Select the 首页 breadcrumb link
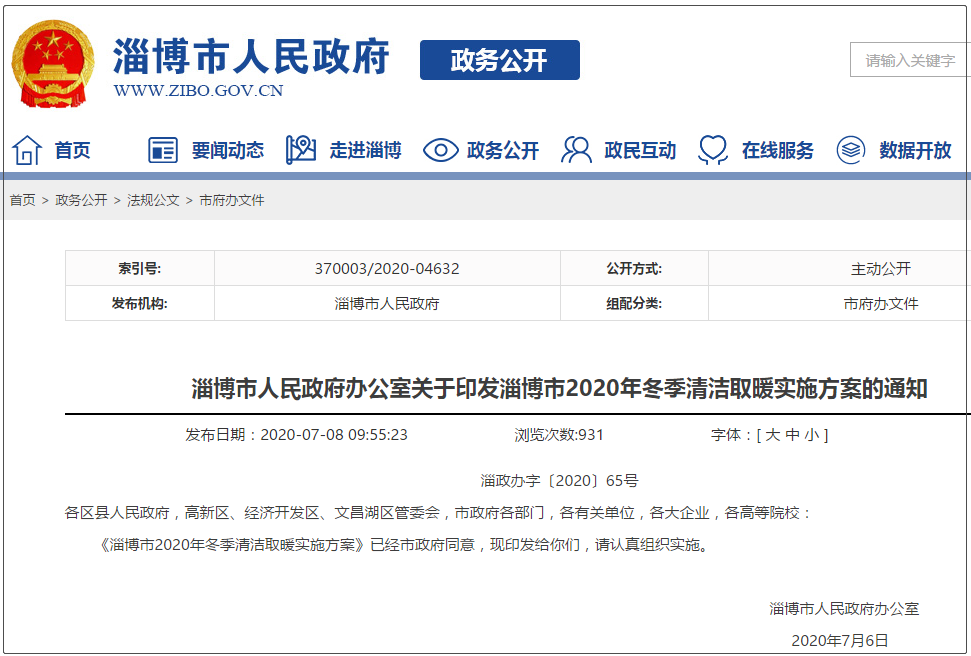The height and width of the screenshot is (656, 971). point(23,200)
